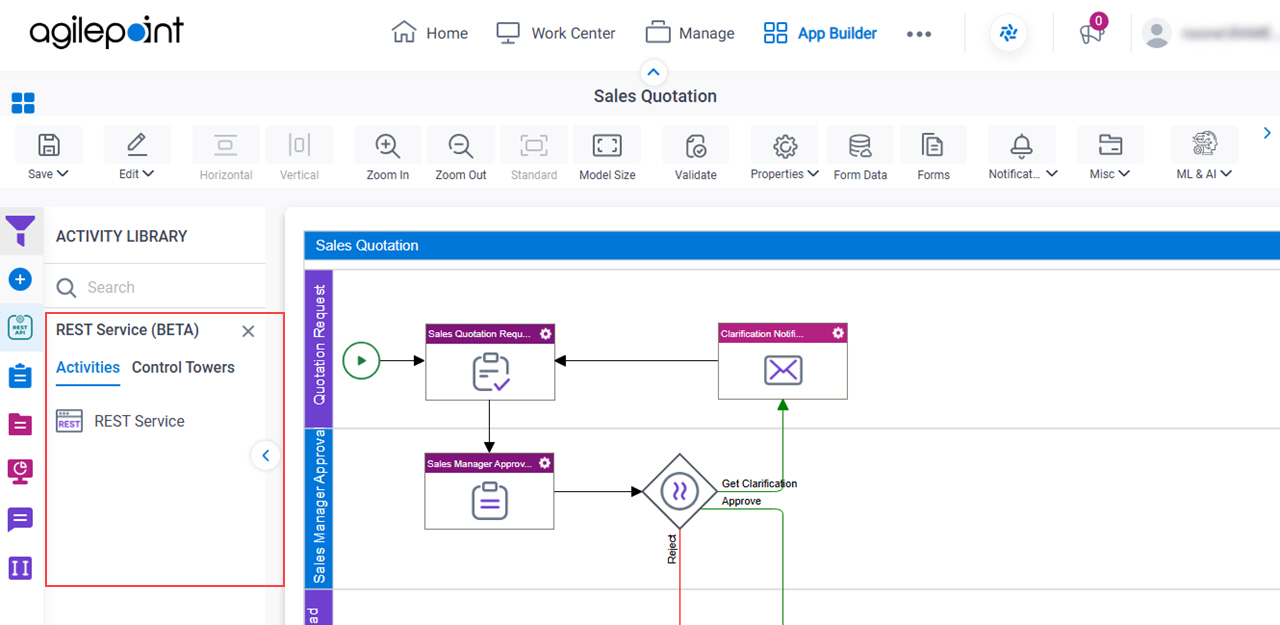Image resolution: width=1280 pixels, height=625 pixels.
Task: Select the Sales Manager Approval swimlane header
Action: tap(319, 508)
